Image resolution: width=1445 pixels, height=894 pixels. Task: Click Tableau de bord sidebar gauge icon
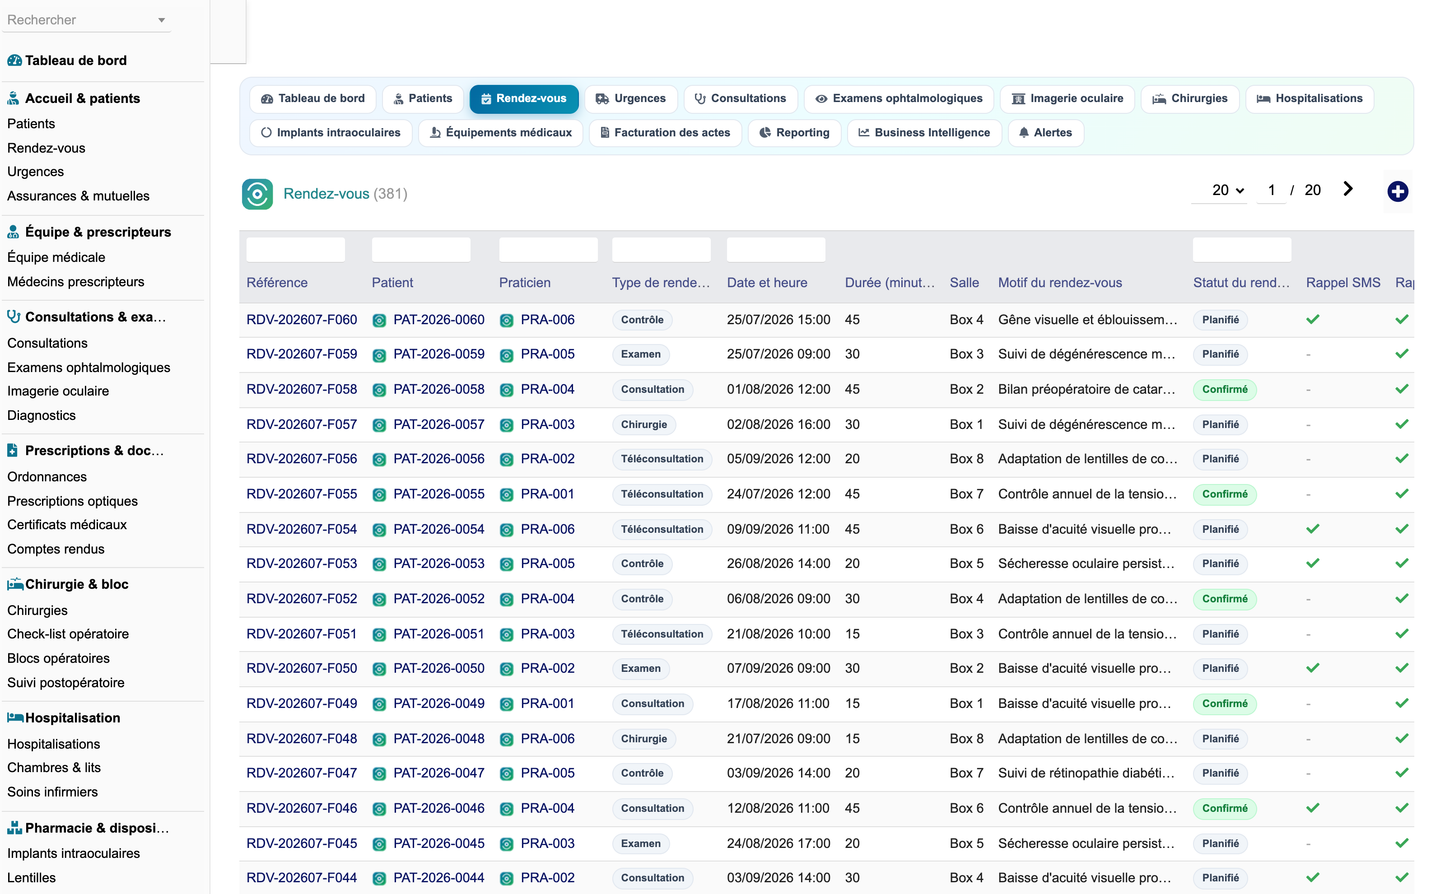pyautogui.click(x=14, y=60)
